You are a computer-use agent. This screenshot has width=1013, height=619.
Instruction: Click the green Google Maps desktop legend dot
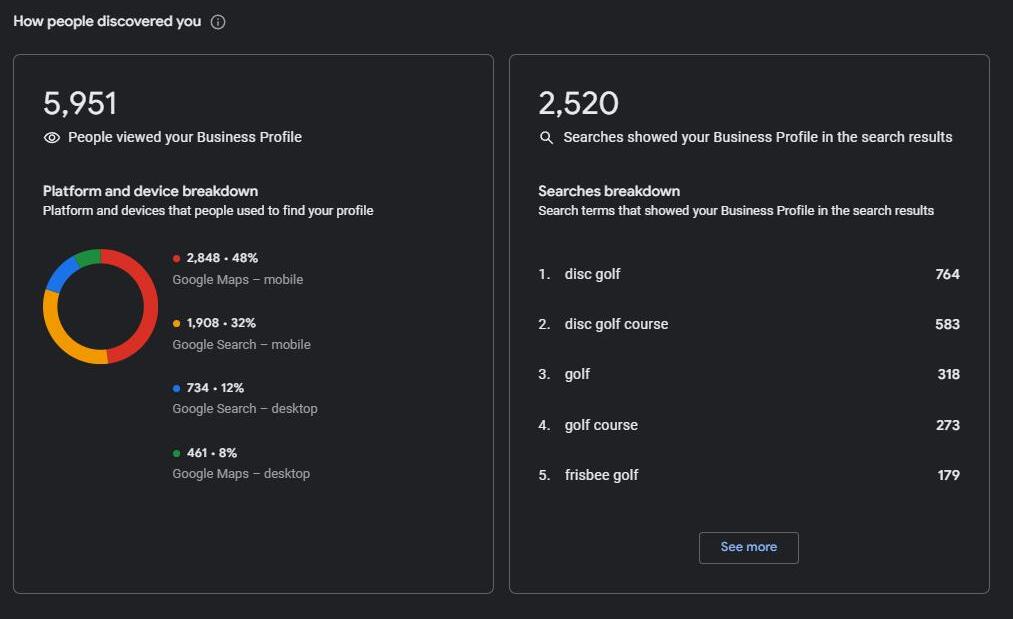pyautogui.click(x=177, y=453)
